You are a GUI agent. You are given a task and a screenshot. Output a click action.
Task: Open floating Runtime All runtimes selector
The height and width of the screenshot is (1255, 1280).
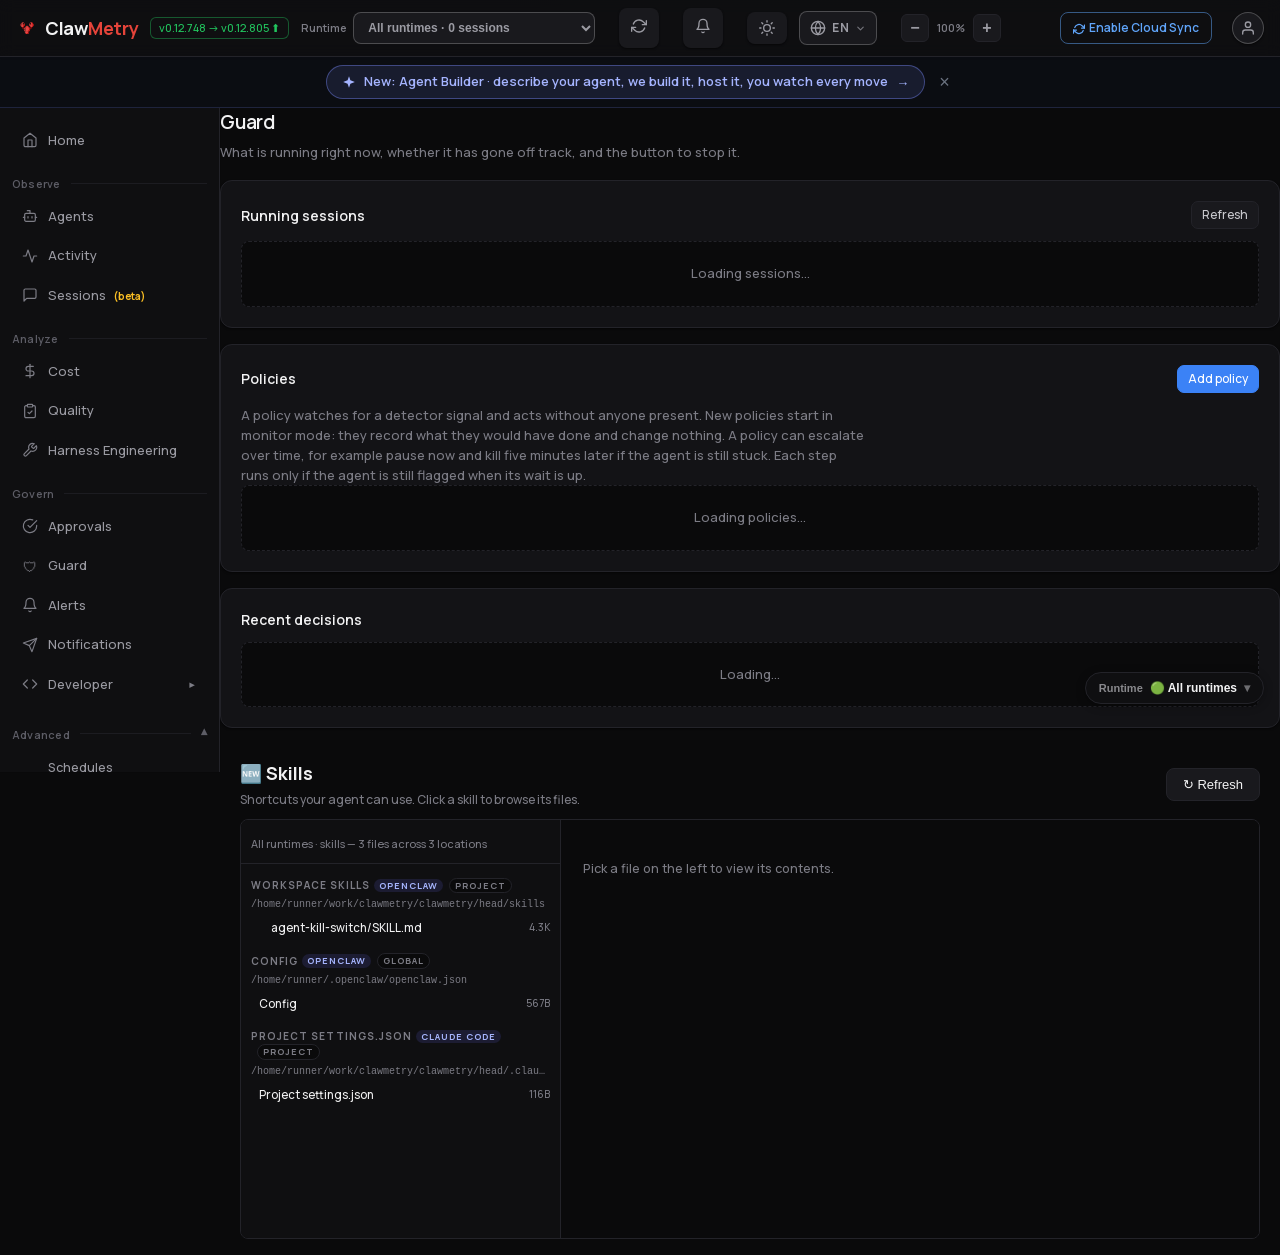(1174, 688)
